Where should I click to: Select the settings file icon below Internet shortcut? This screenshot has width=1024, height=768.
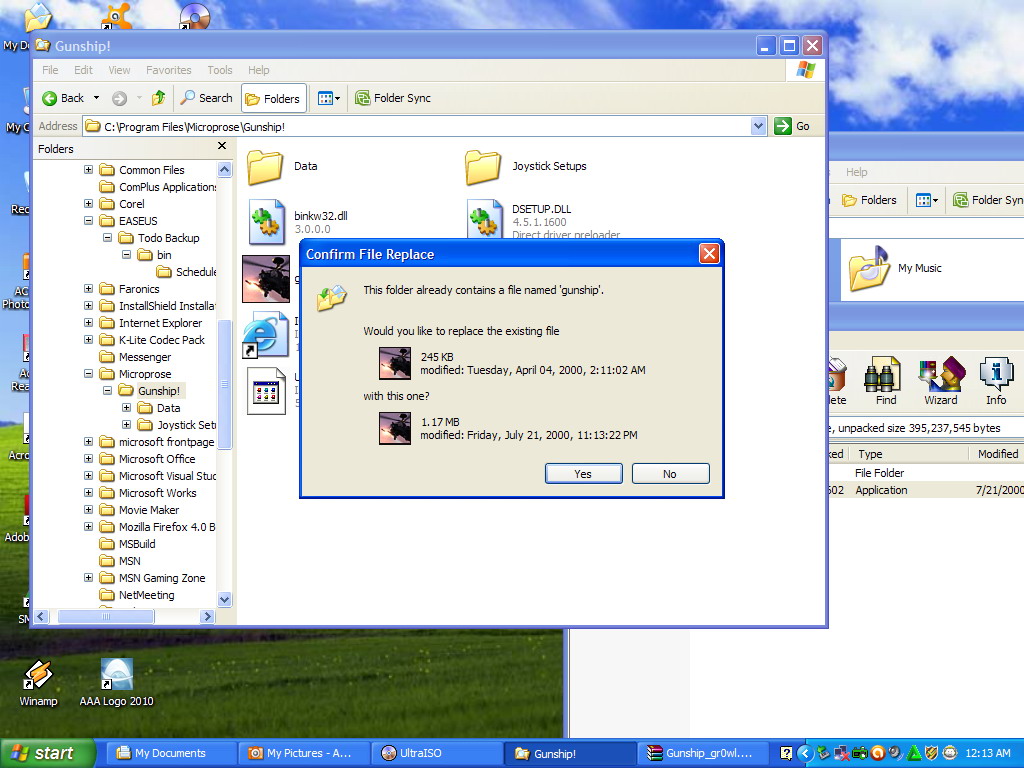(266, 391)
